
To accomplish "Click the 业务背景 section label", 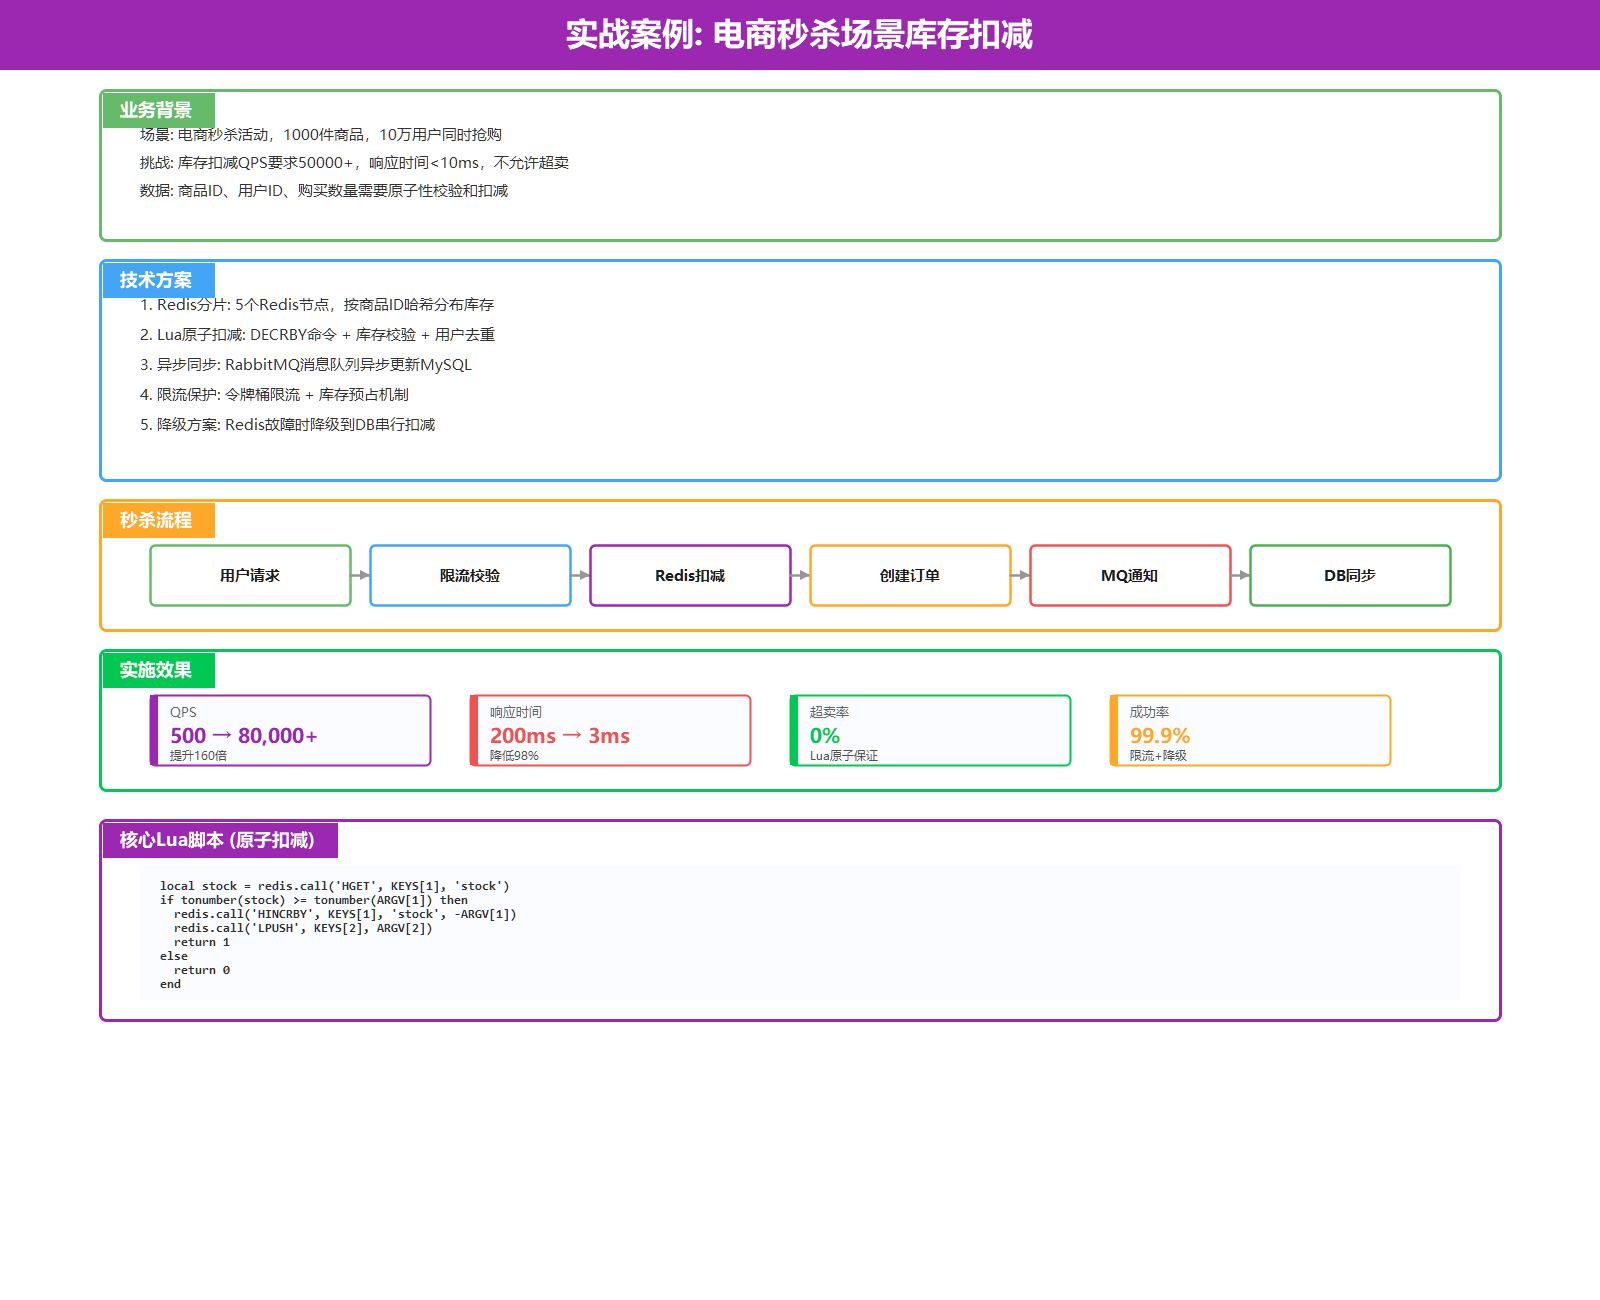I will coord(157,110).
